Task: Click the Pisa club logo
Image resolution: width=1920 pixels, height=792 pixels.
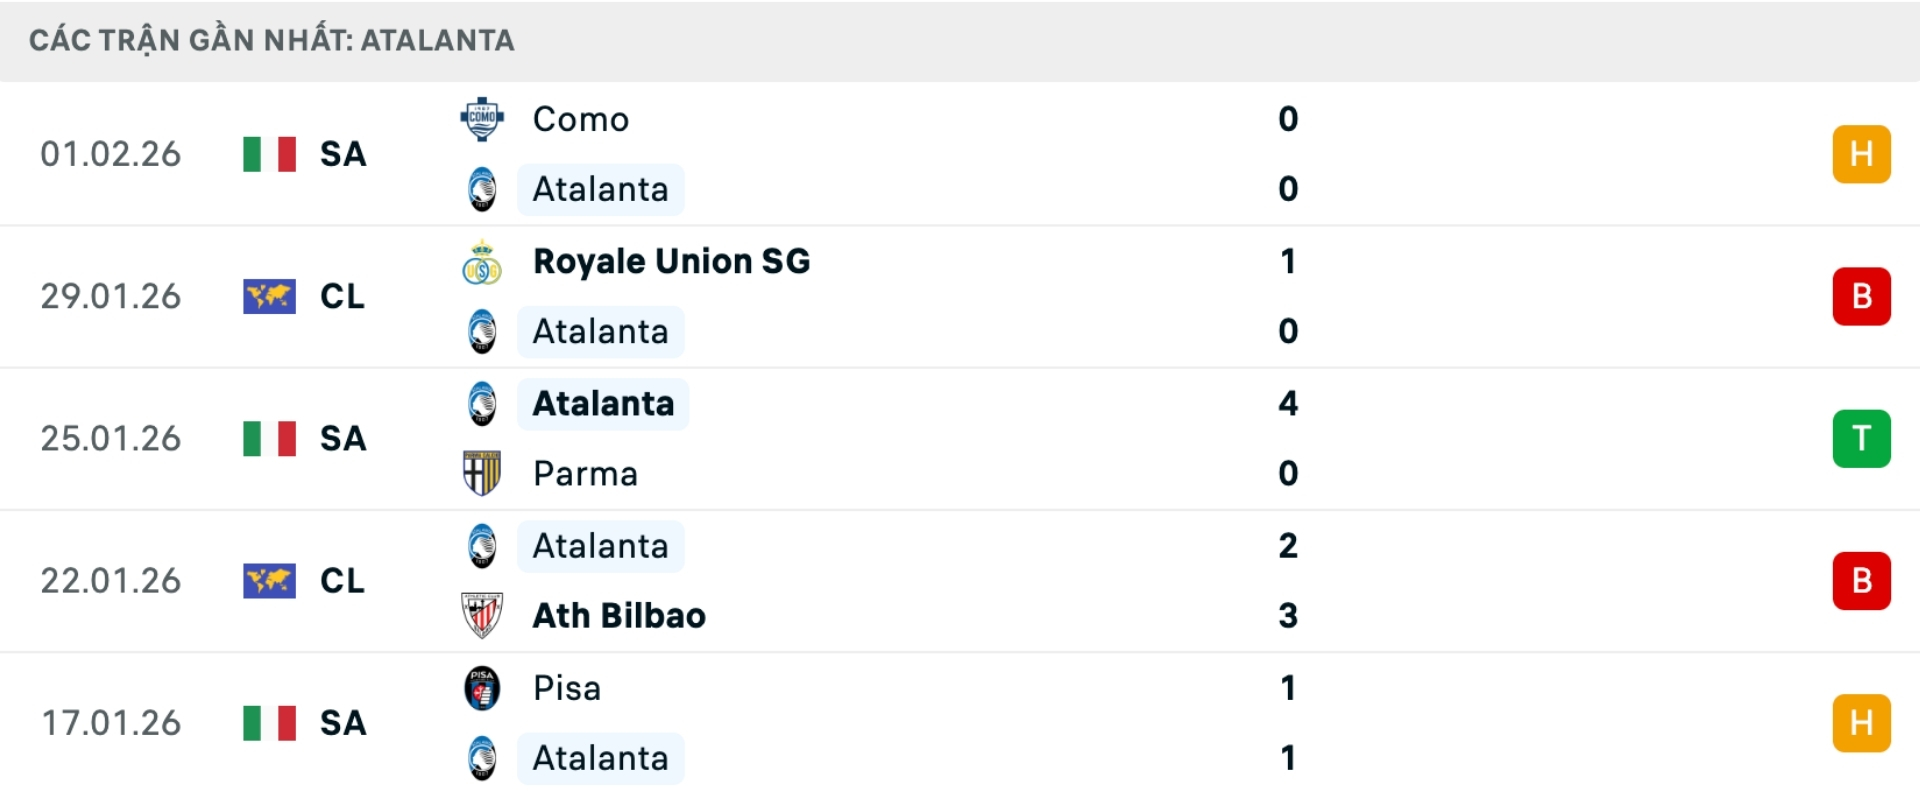Action: 483,688
